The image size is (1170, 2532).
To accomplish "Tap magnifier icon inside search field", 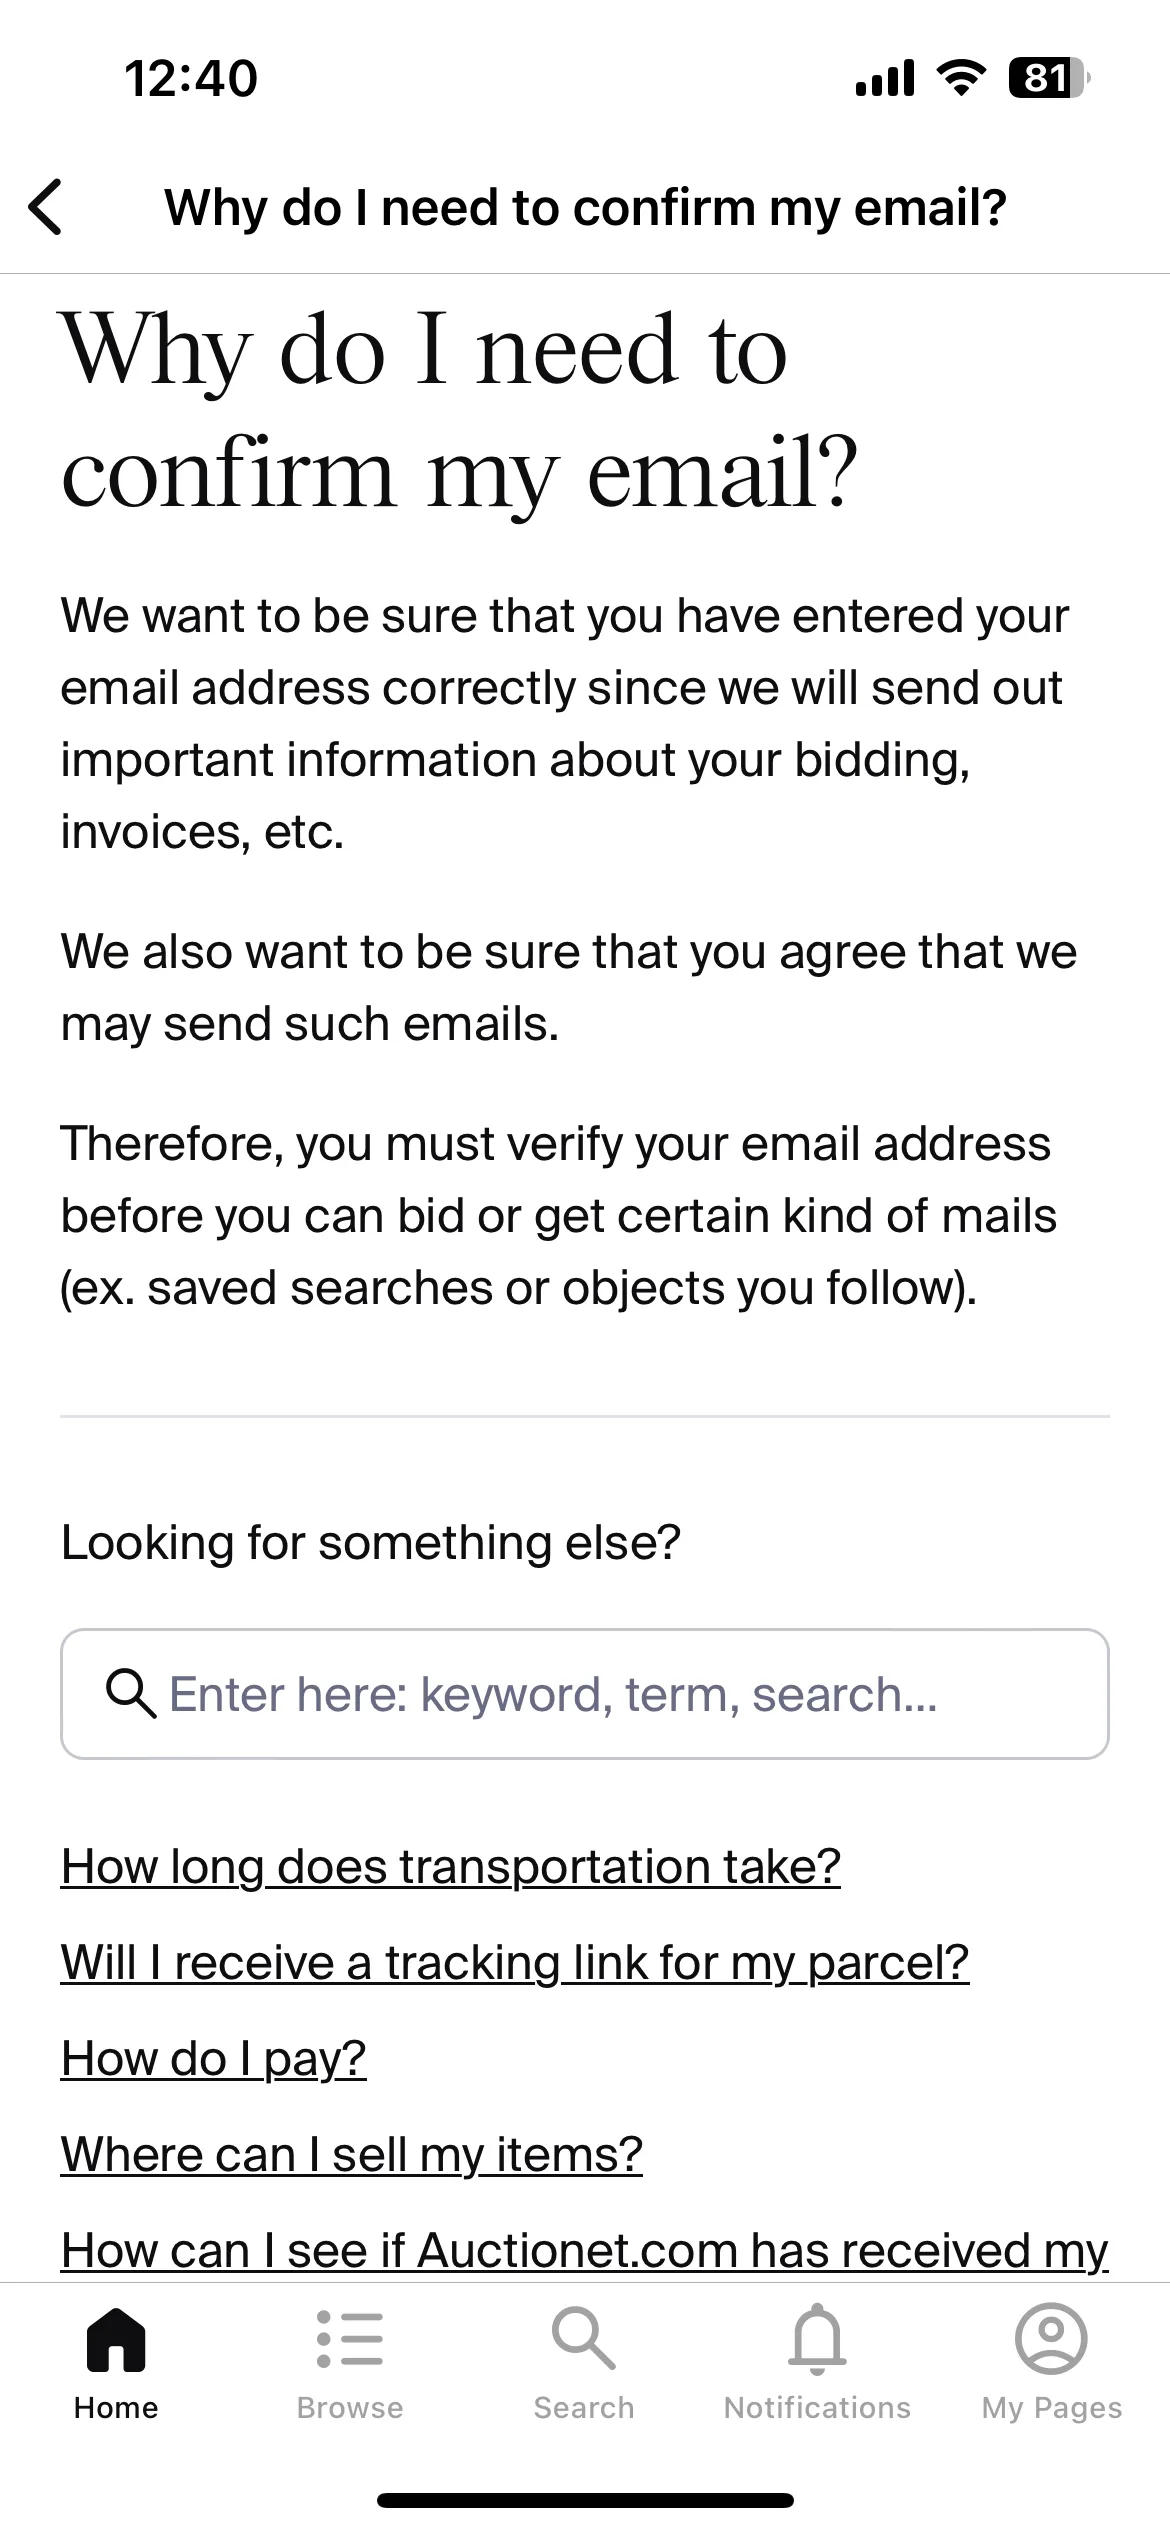I will (x=131, y=1694).
